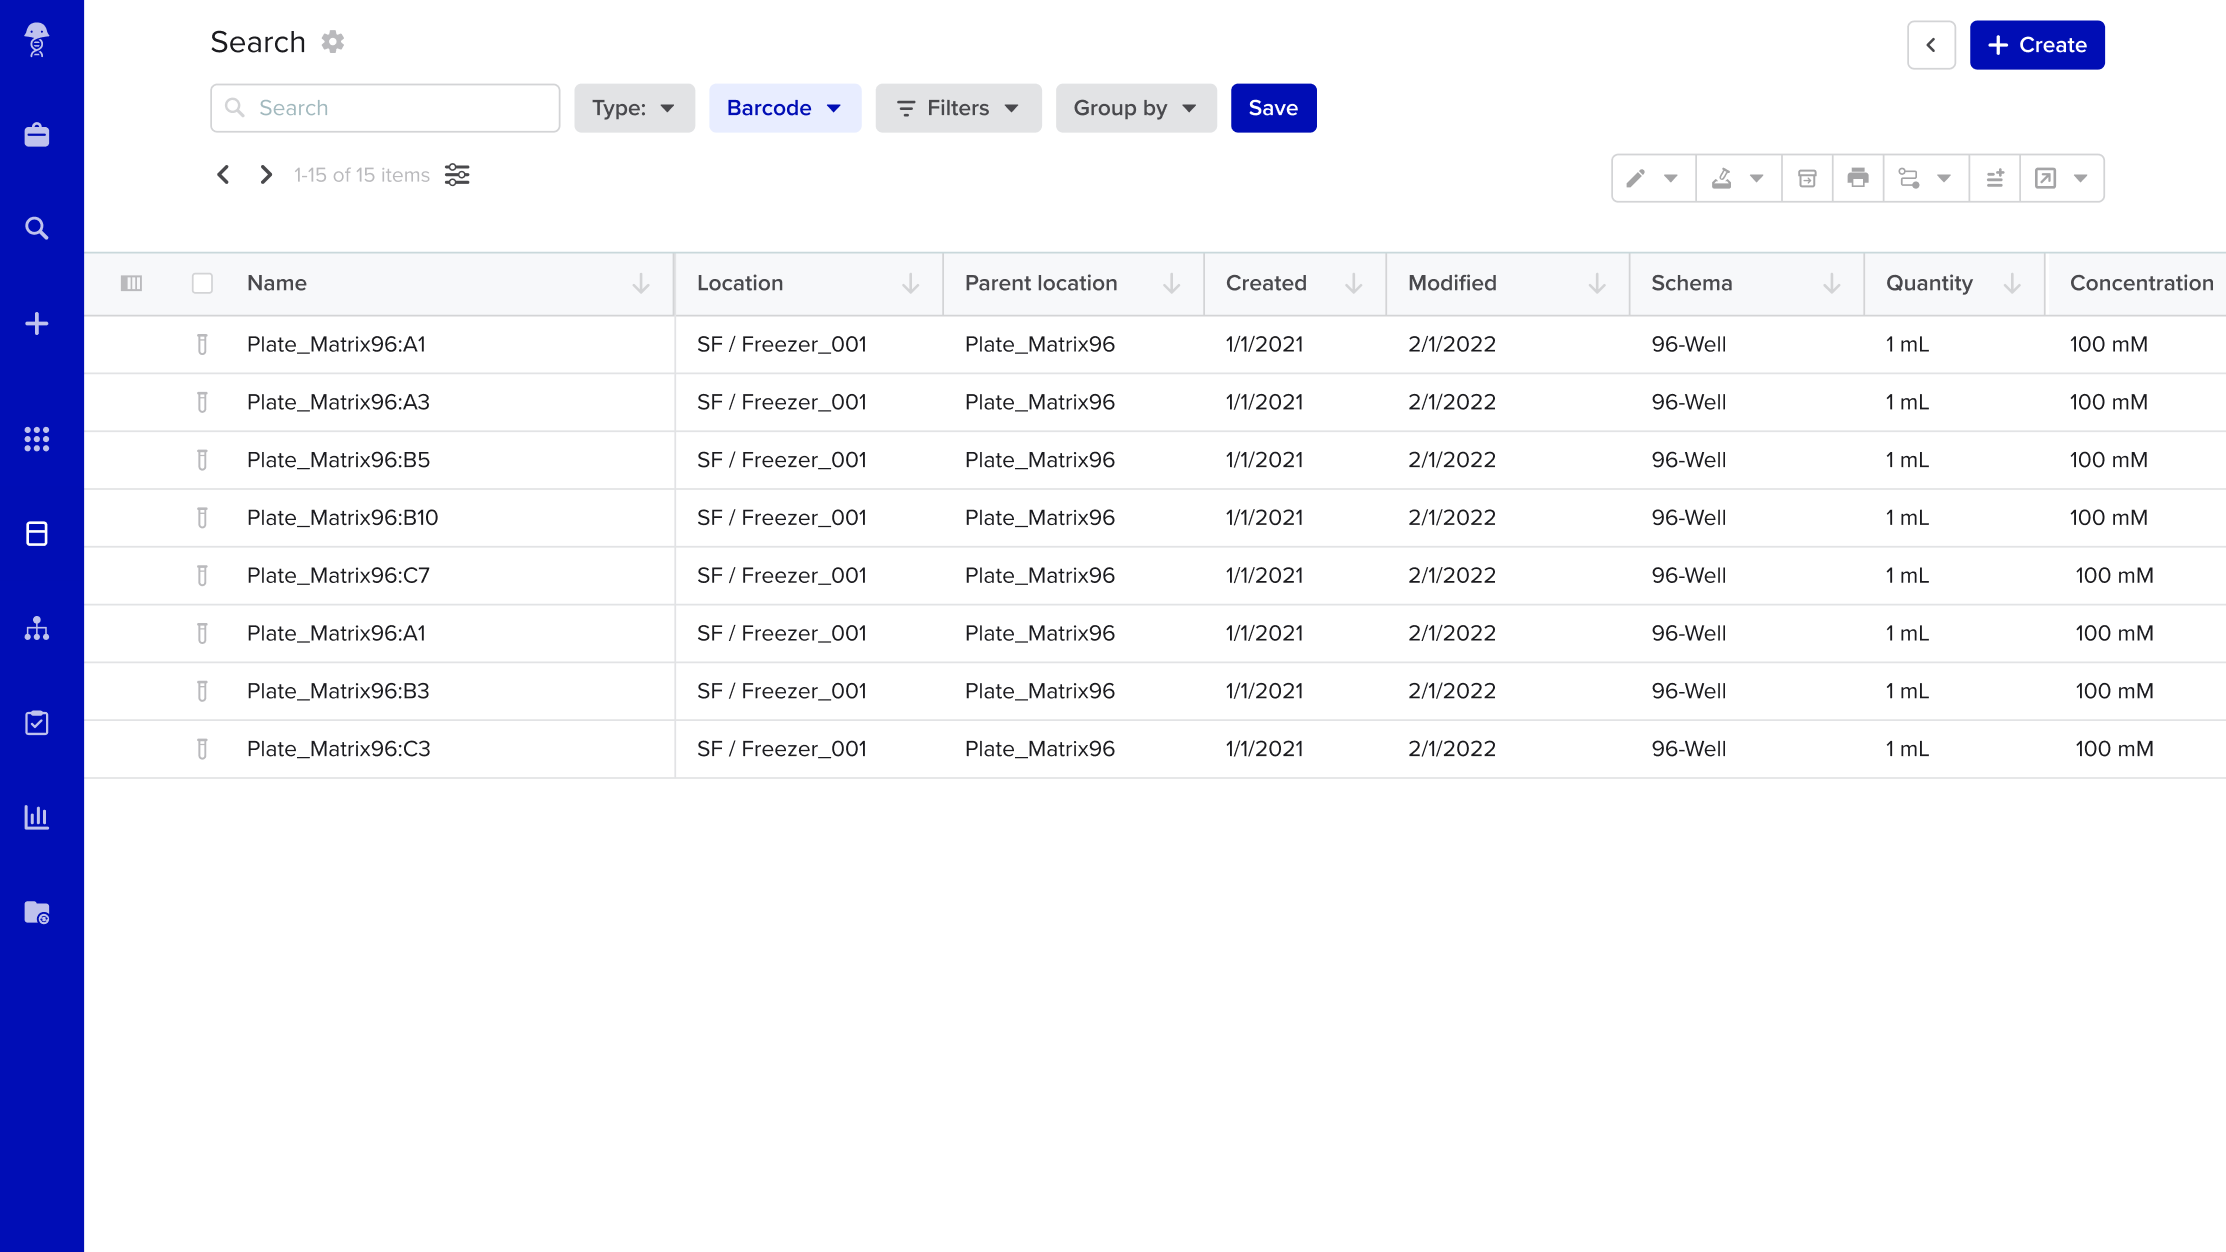This screenshot has width=2226, height=1252.
Task: Click '2/1/2022' modified date in B3 row
Action: pos(1452,691)
